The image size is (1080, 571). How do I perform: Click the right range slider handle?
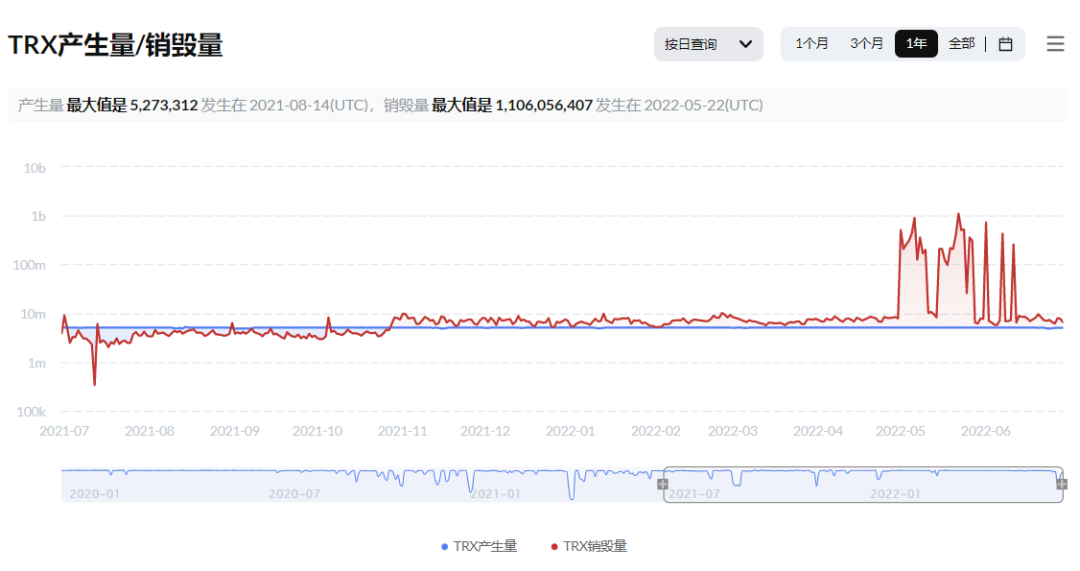[1062, 484]
